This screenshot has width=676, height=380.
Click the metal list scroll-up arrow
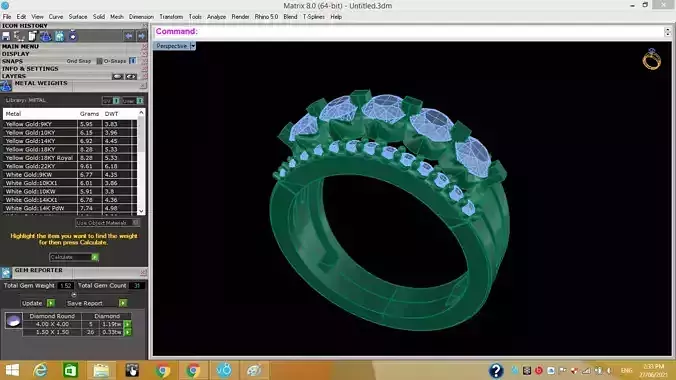tap(141, 113)
